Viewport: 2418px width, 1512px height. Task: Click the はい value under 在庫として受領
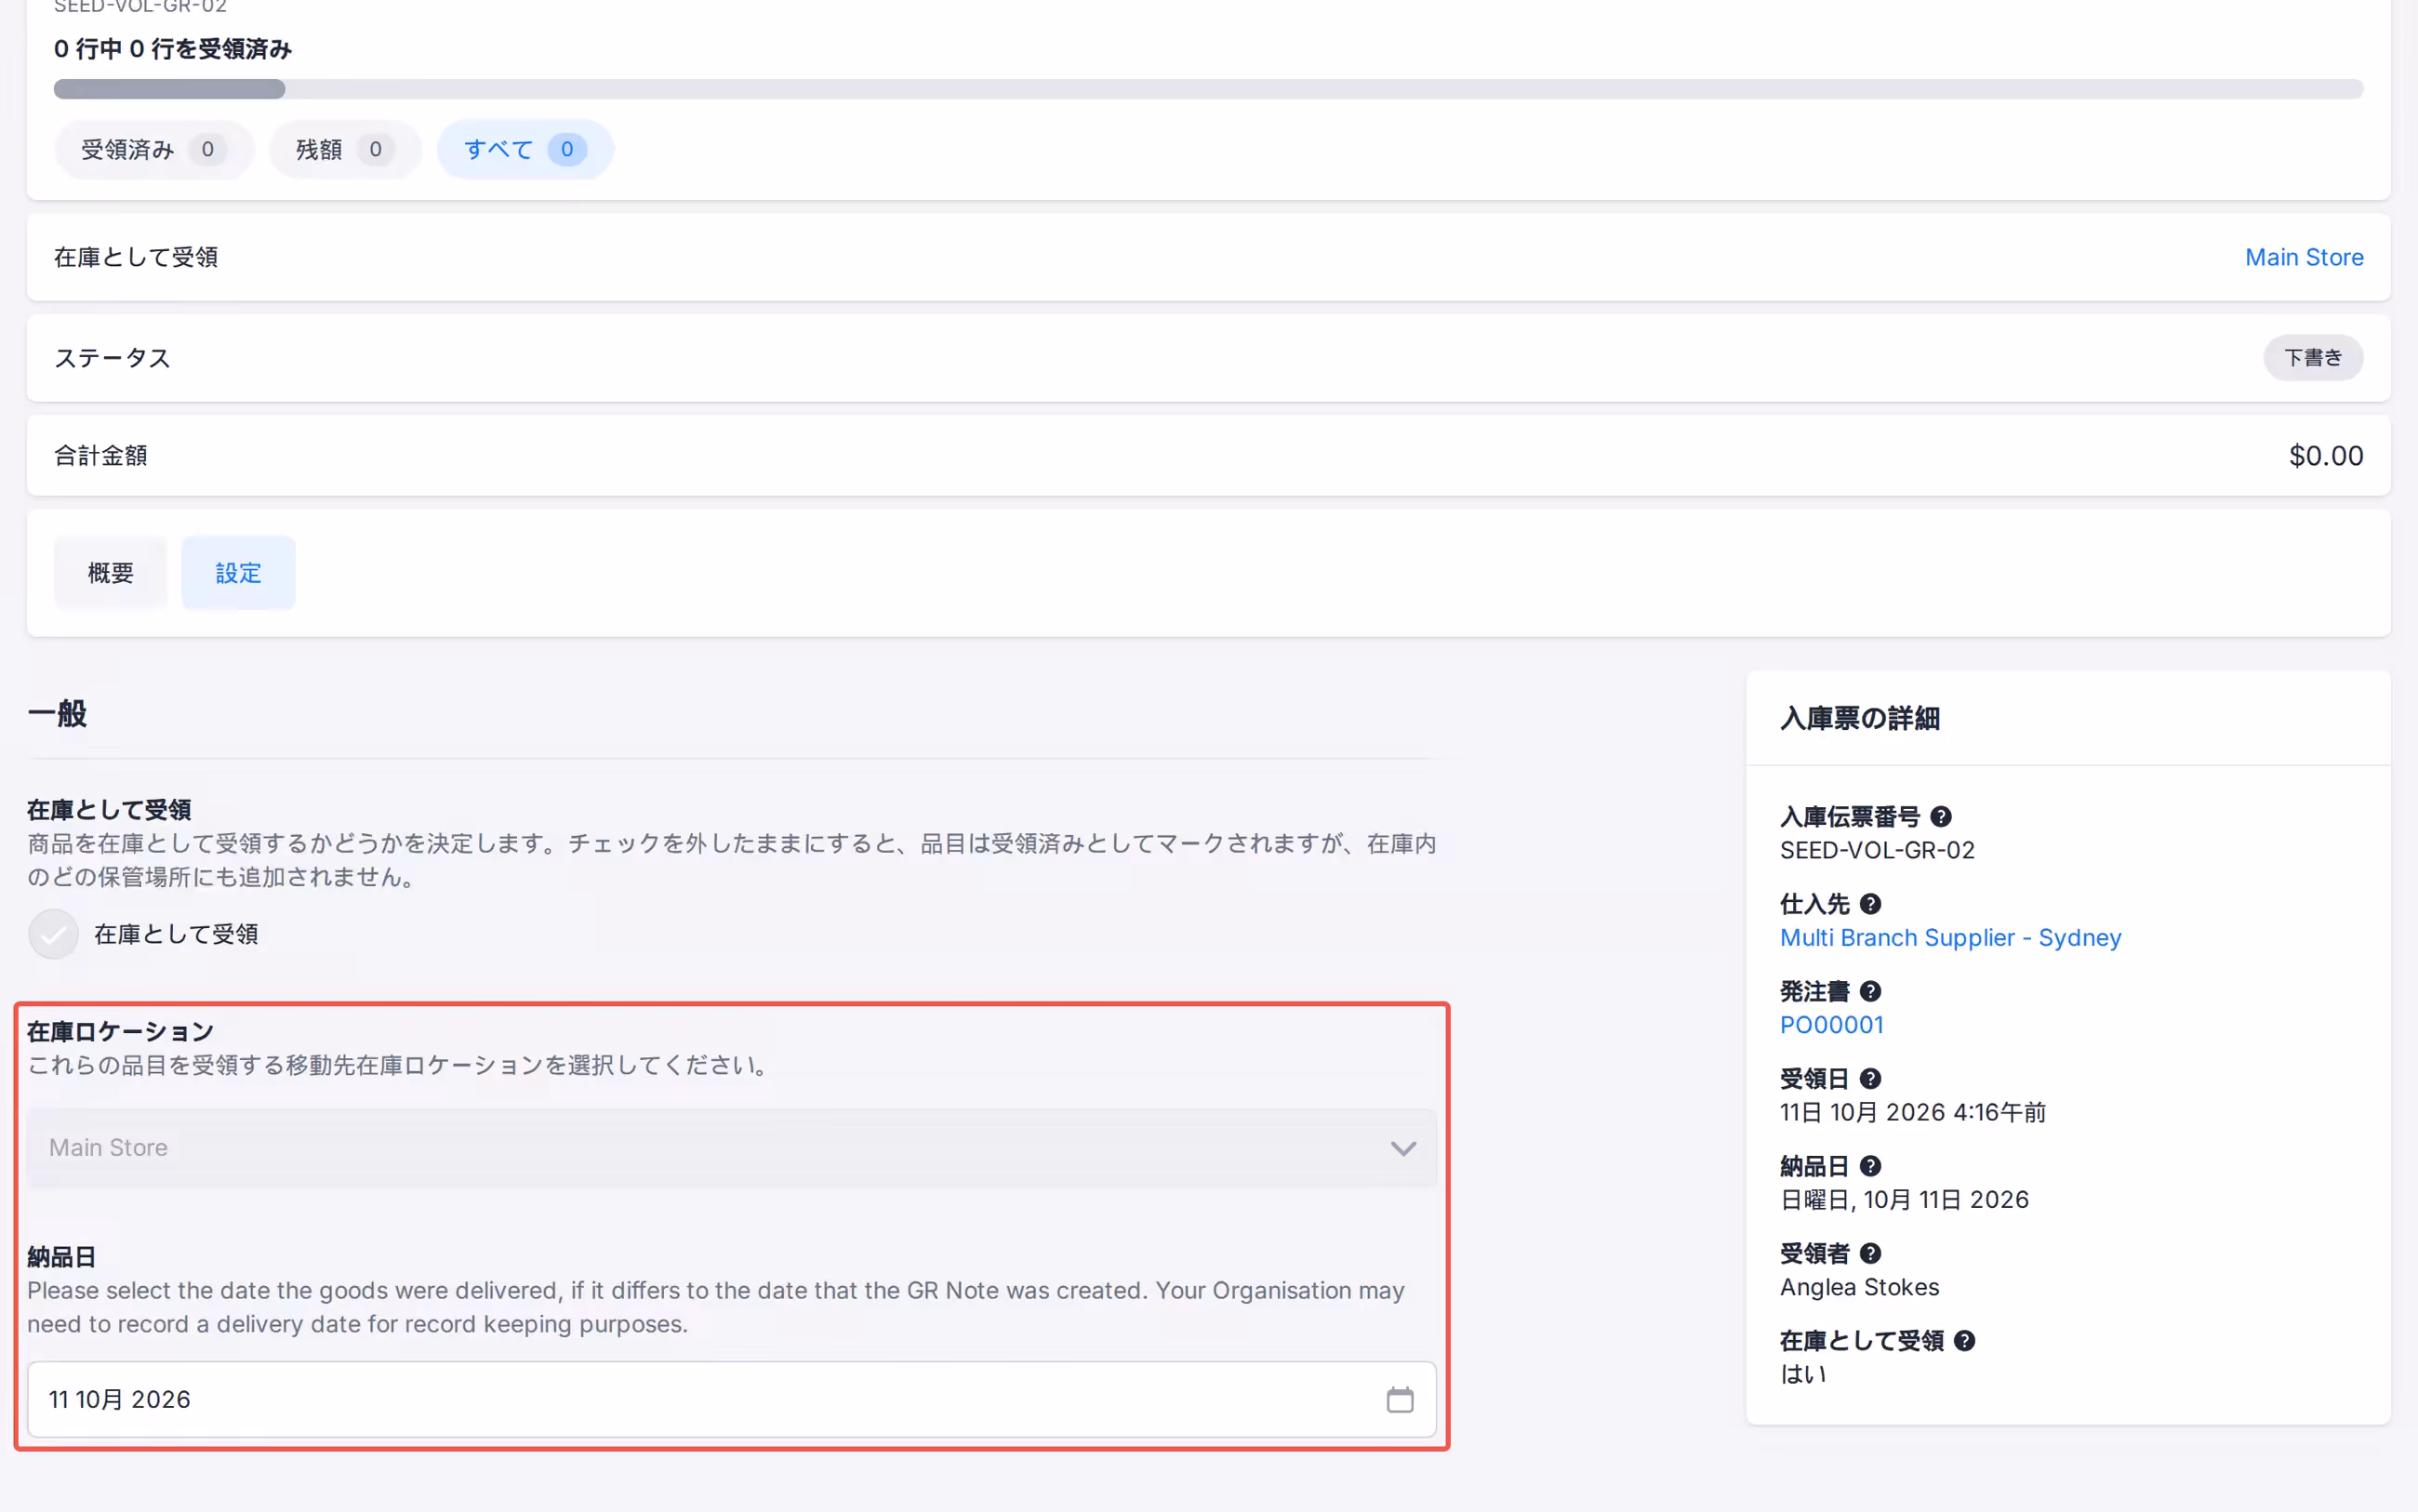1803,1374
